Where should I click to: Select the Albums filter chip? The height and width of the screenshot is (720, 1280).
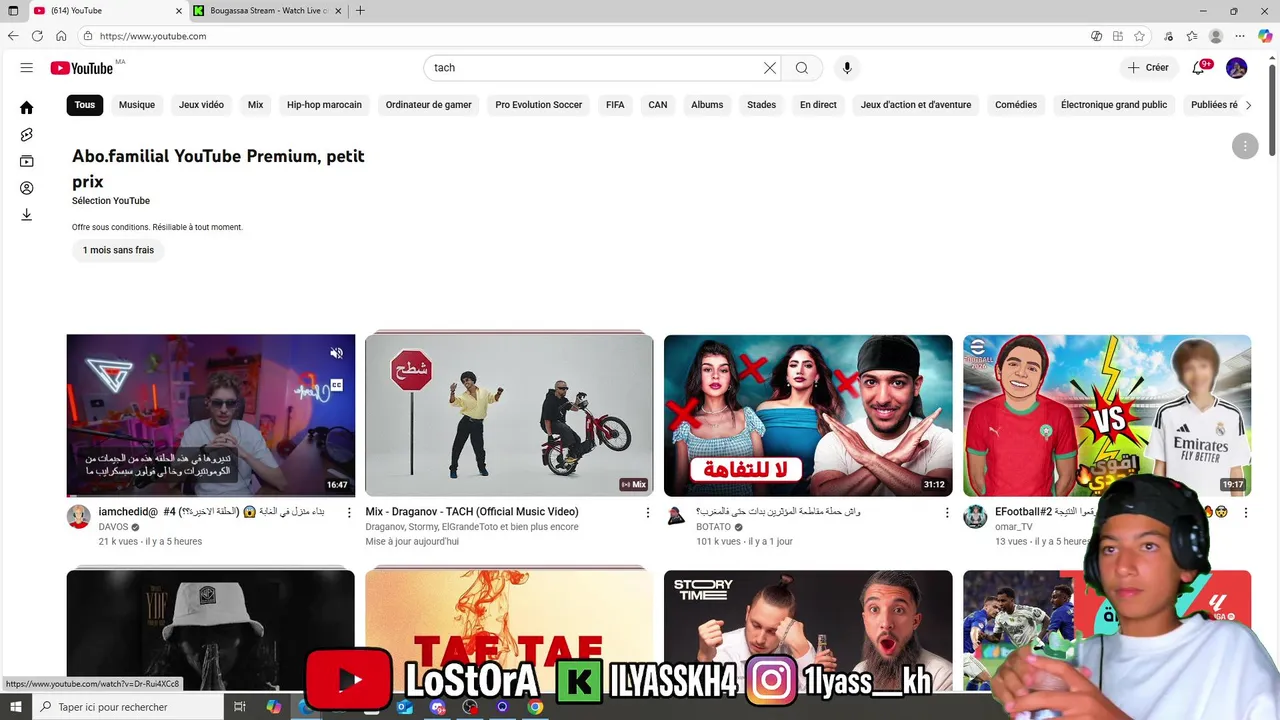coord(707,105)
